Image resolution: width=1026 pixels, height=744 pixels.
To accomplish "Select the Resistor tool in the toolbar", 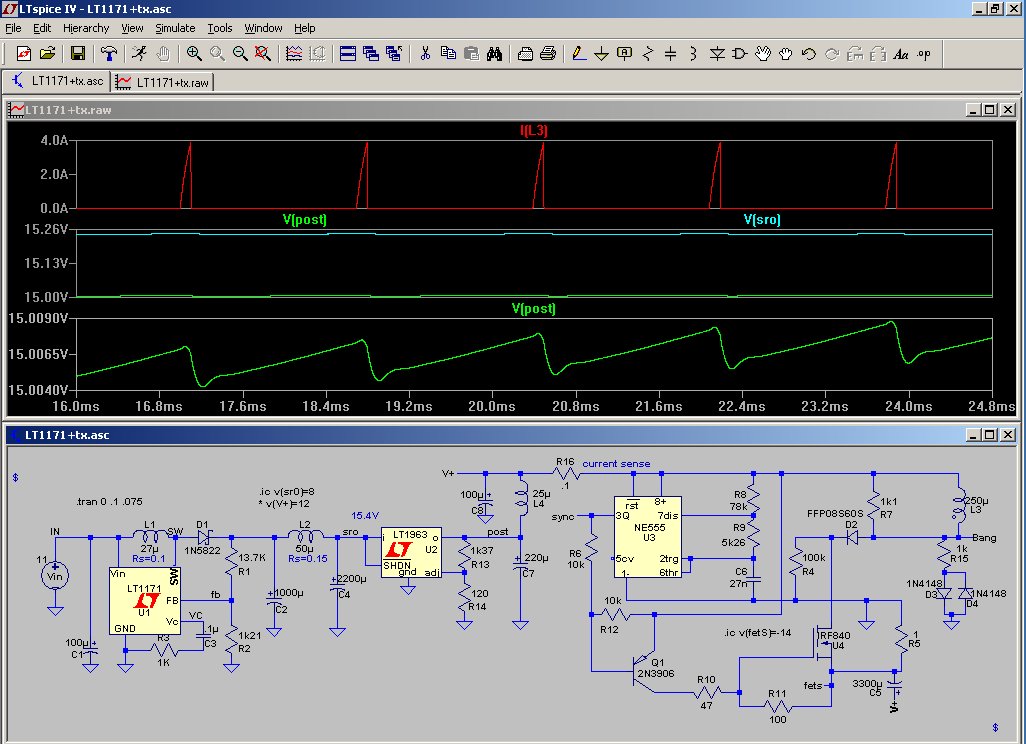I will point(648,54).
